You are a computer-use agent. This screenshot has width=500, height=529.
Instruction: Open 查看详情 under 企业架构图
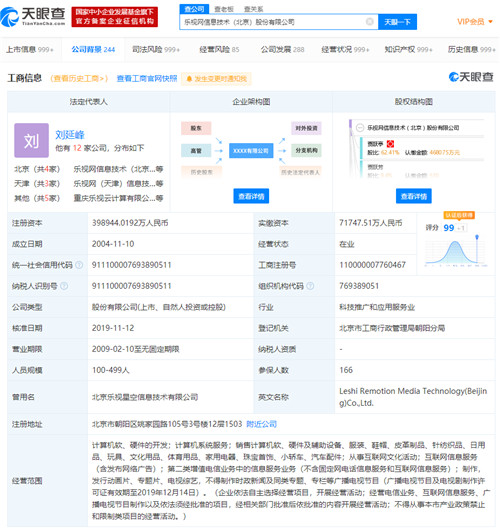(x=251, y=196)
